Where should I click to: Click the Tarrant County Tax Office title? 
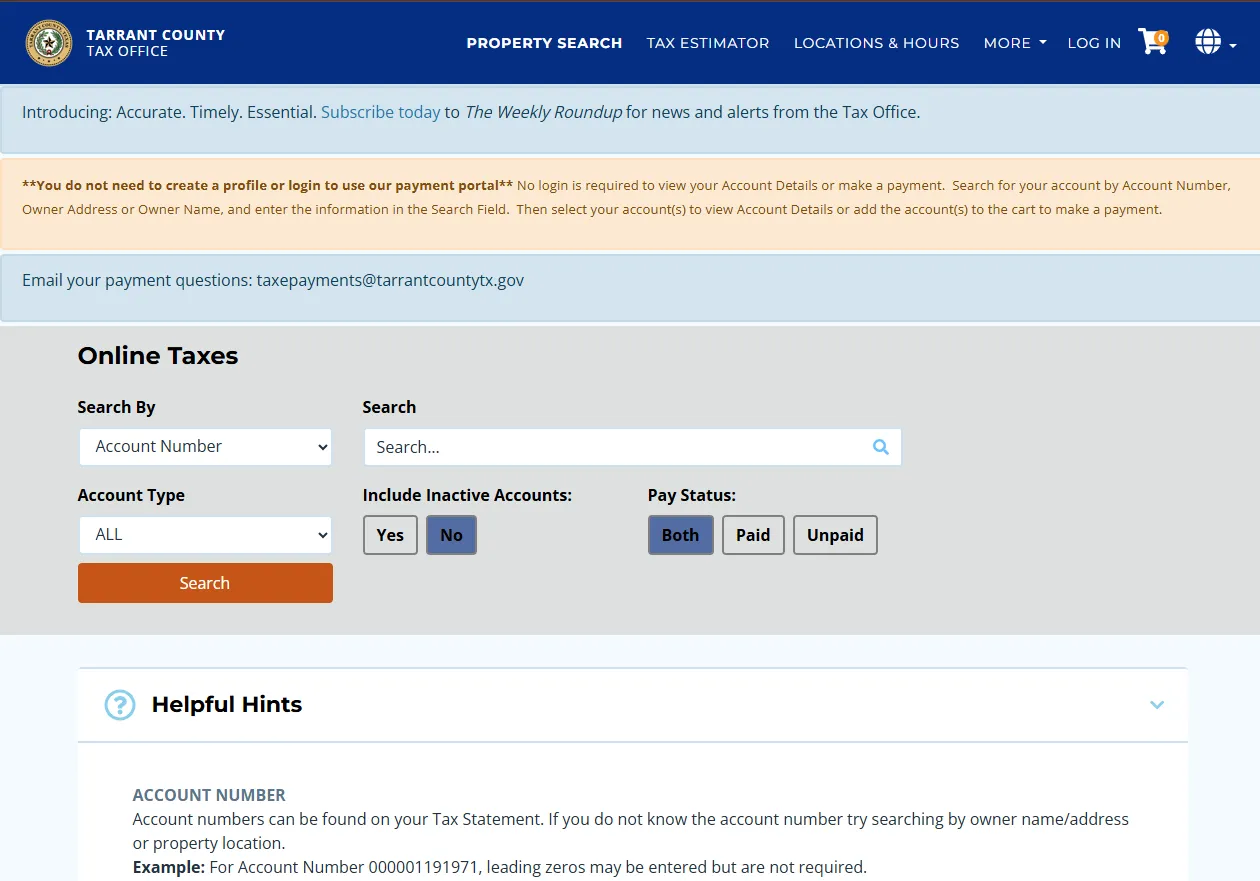[x=155, y=42]
